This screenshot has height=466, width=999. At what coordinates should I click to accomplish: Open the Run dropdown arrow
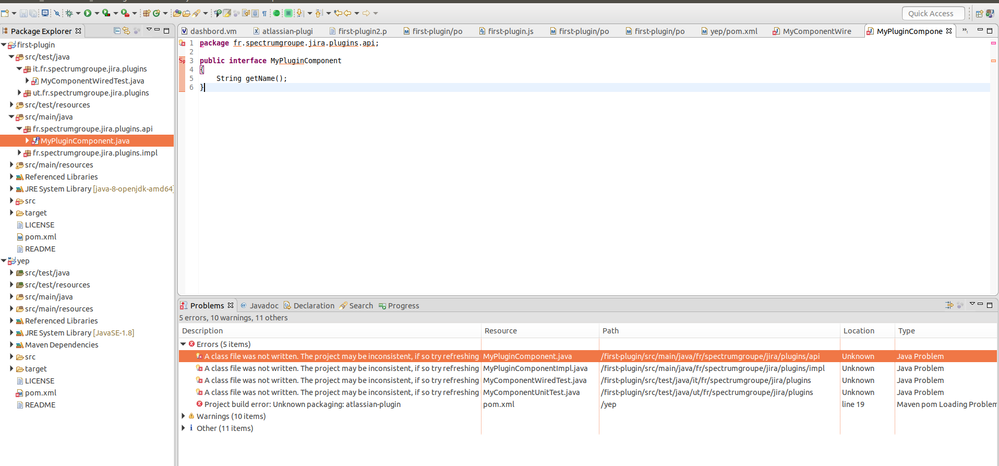tap(97, 13)
